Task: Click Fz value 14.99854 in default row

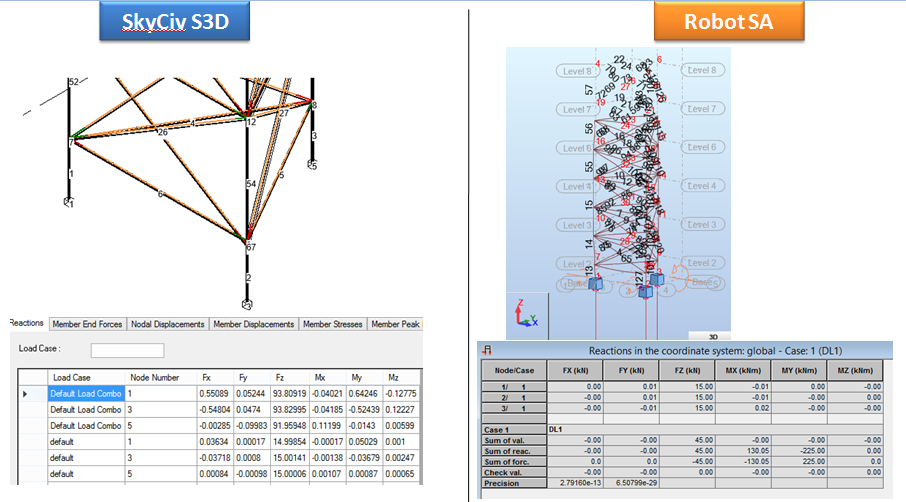Action: [x=289, y=442]
